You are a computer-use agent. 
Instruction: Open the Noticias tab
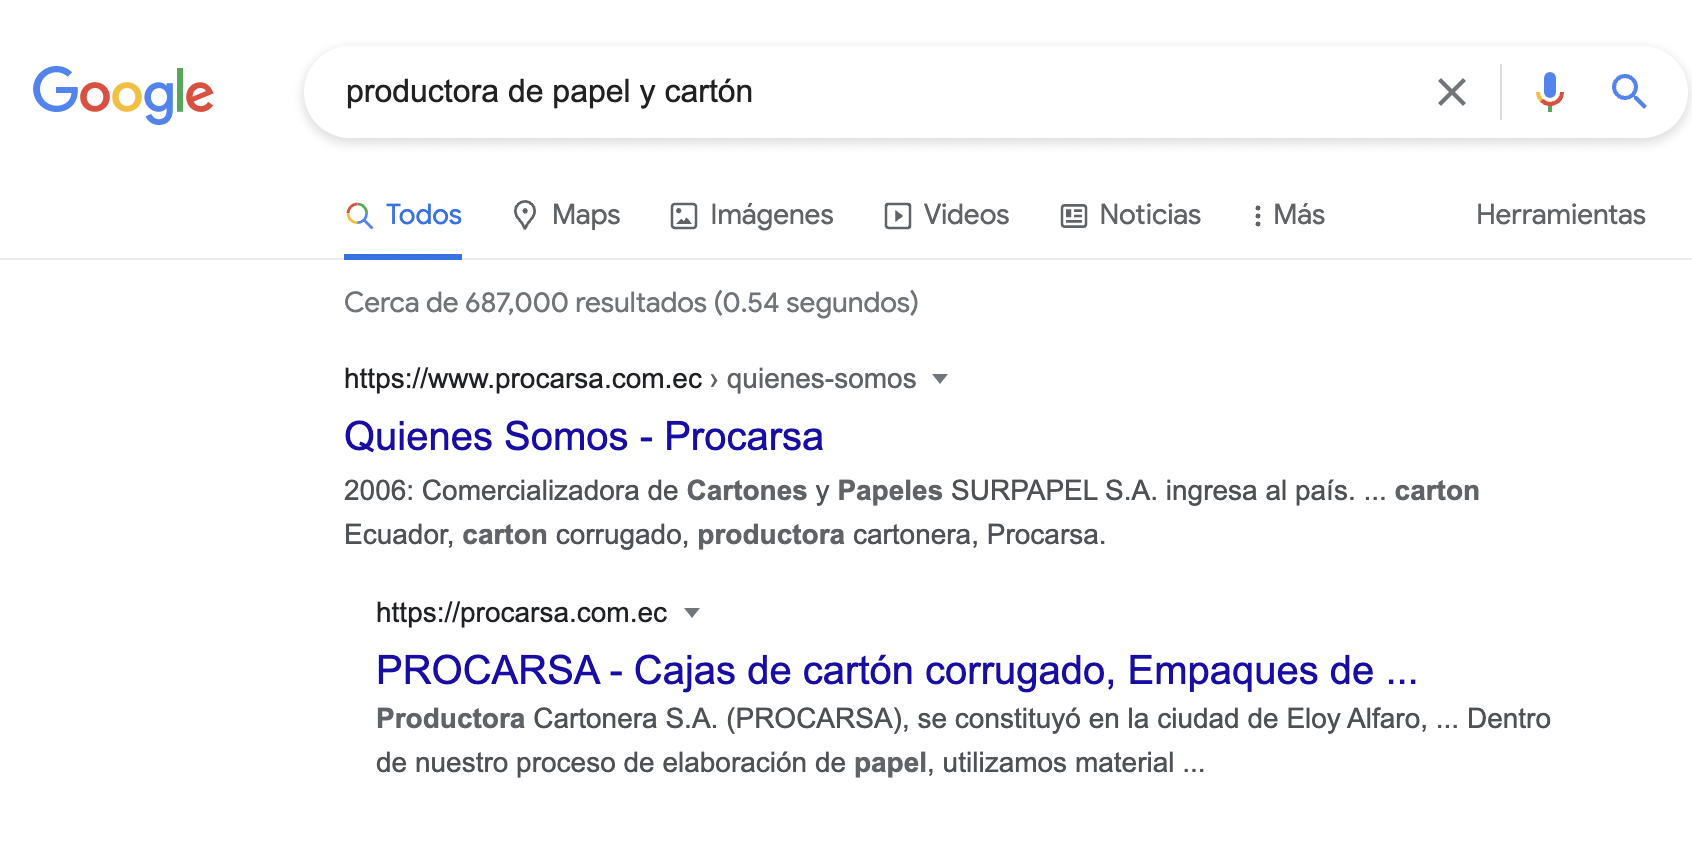(x=1131, y=215)
